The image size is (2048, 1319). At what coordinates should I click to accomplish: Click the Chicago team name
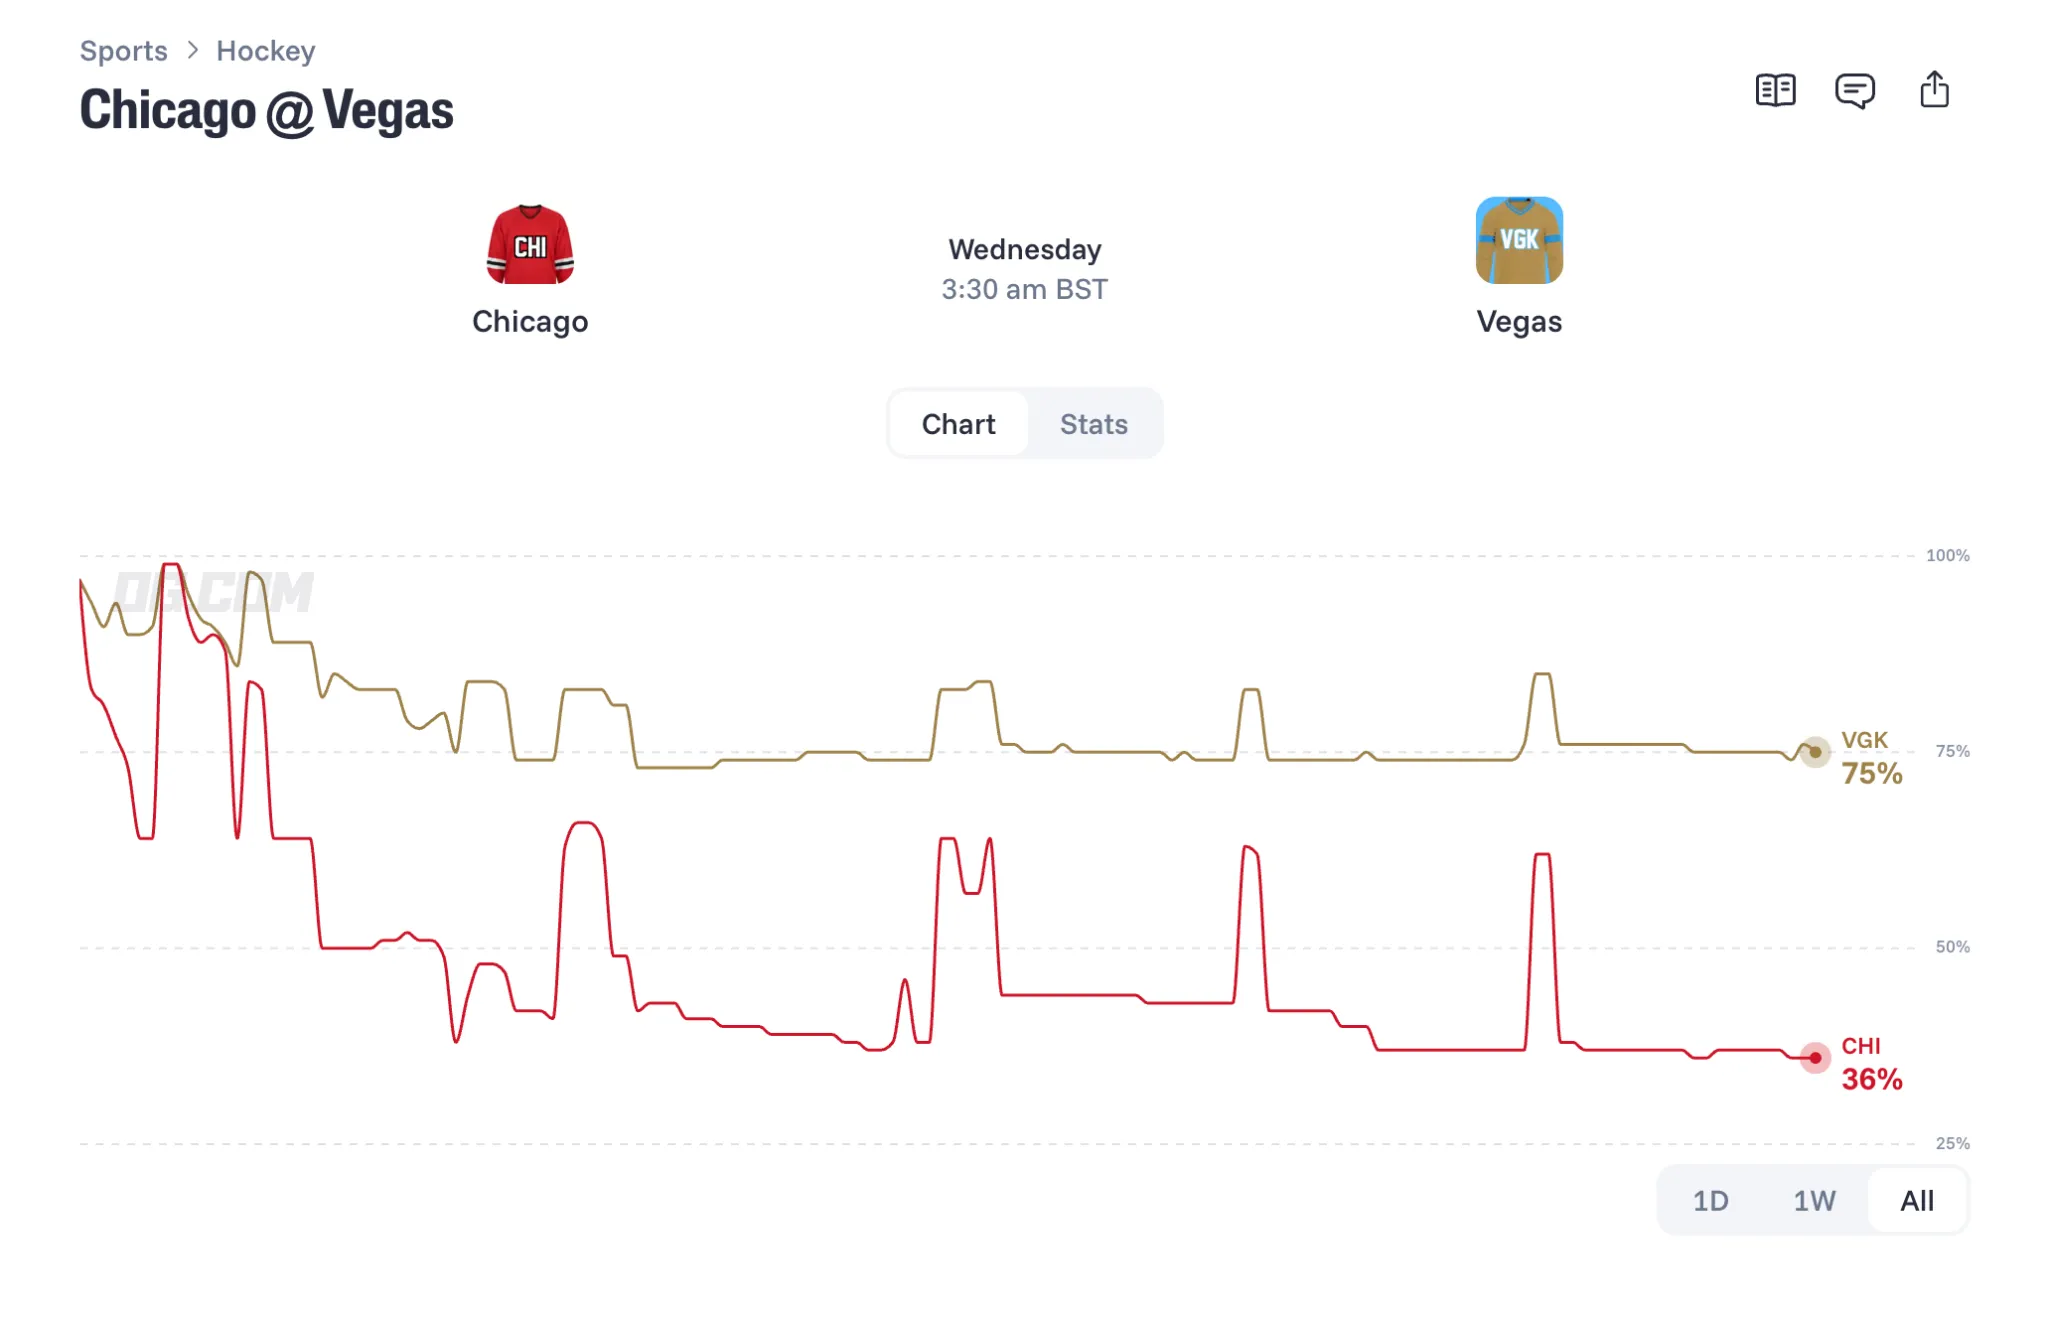(x=530, y=321)
